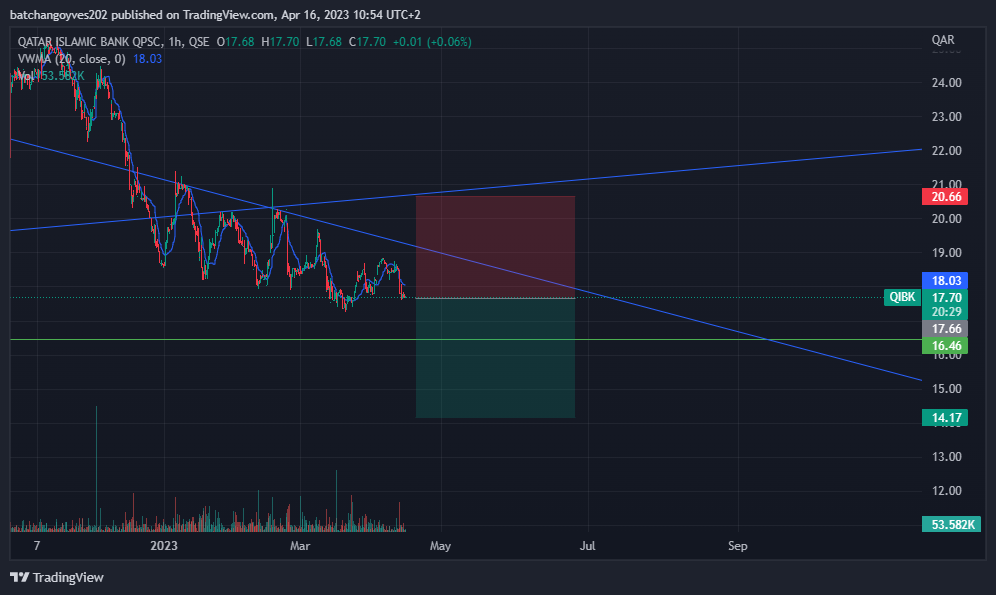Click the May label on time axis

point(440,546)
